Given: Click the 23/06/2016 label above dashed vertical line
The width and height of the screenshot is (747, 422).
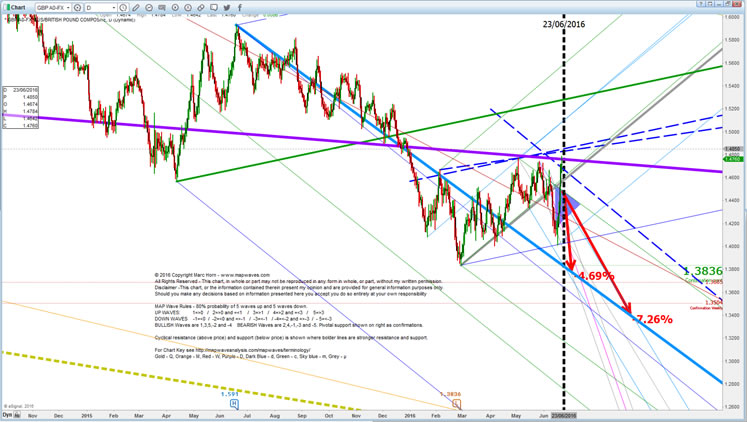Looking at the screenshot, I should click(564, 24).
